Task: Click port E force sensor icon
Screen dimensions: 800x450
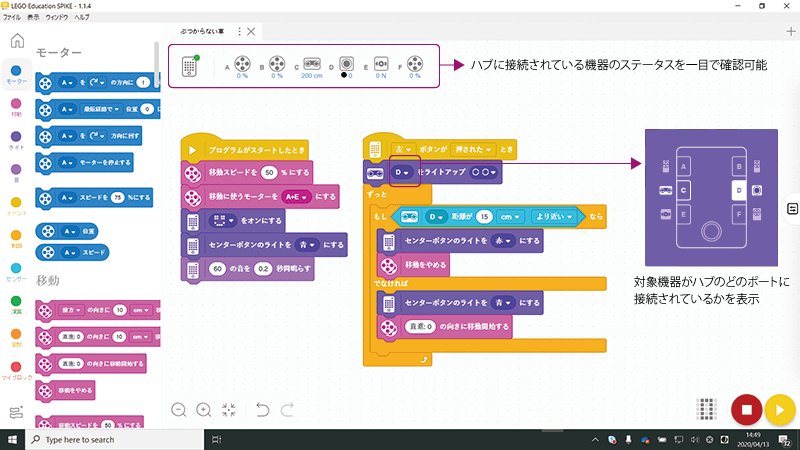Action: pyautogui.click(x=381, y=64)
